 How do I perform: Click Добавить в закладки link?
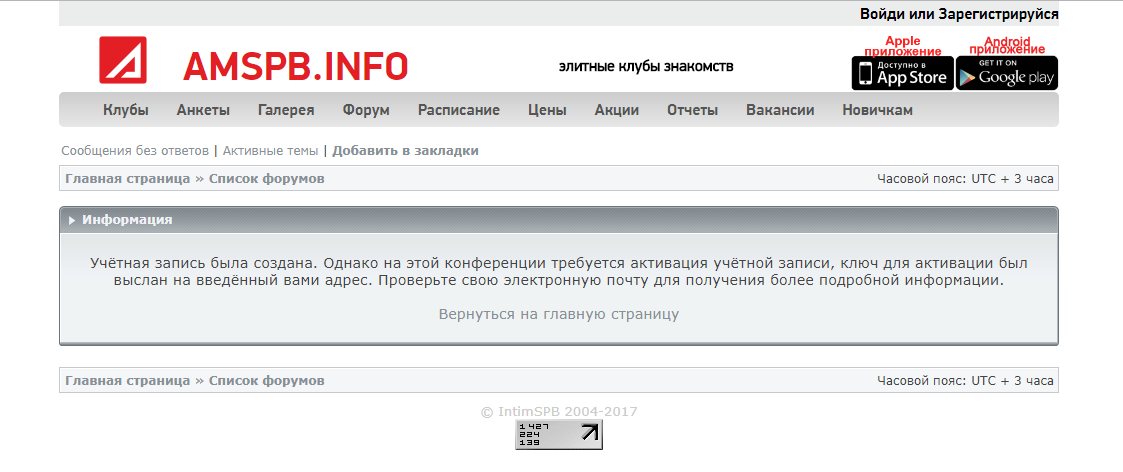pos(405,151)
